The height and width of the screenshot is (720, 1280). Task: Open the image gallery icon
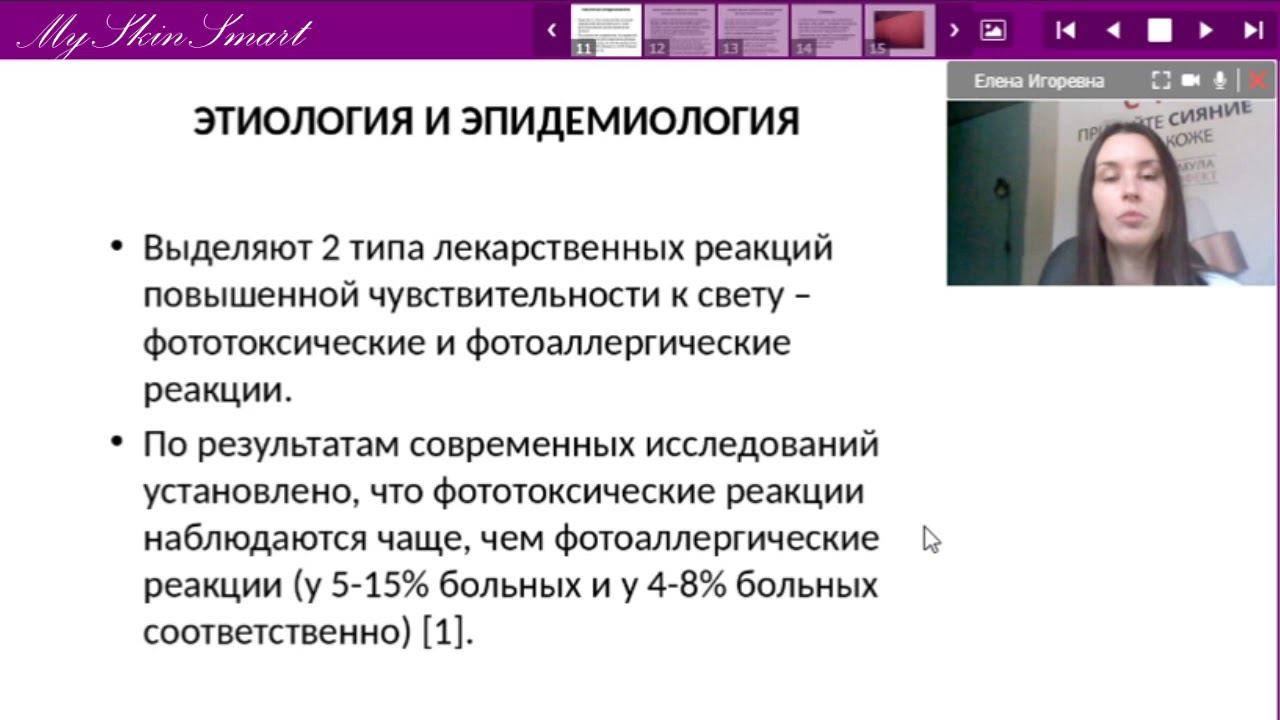(x=993, y=30)
